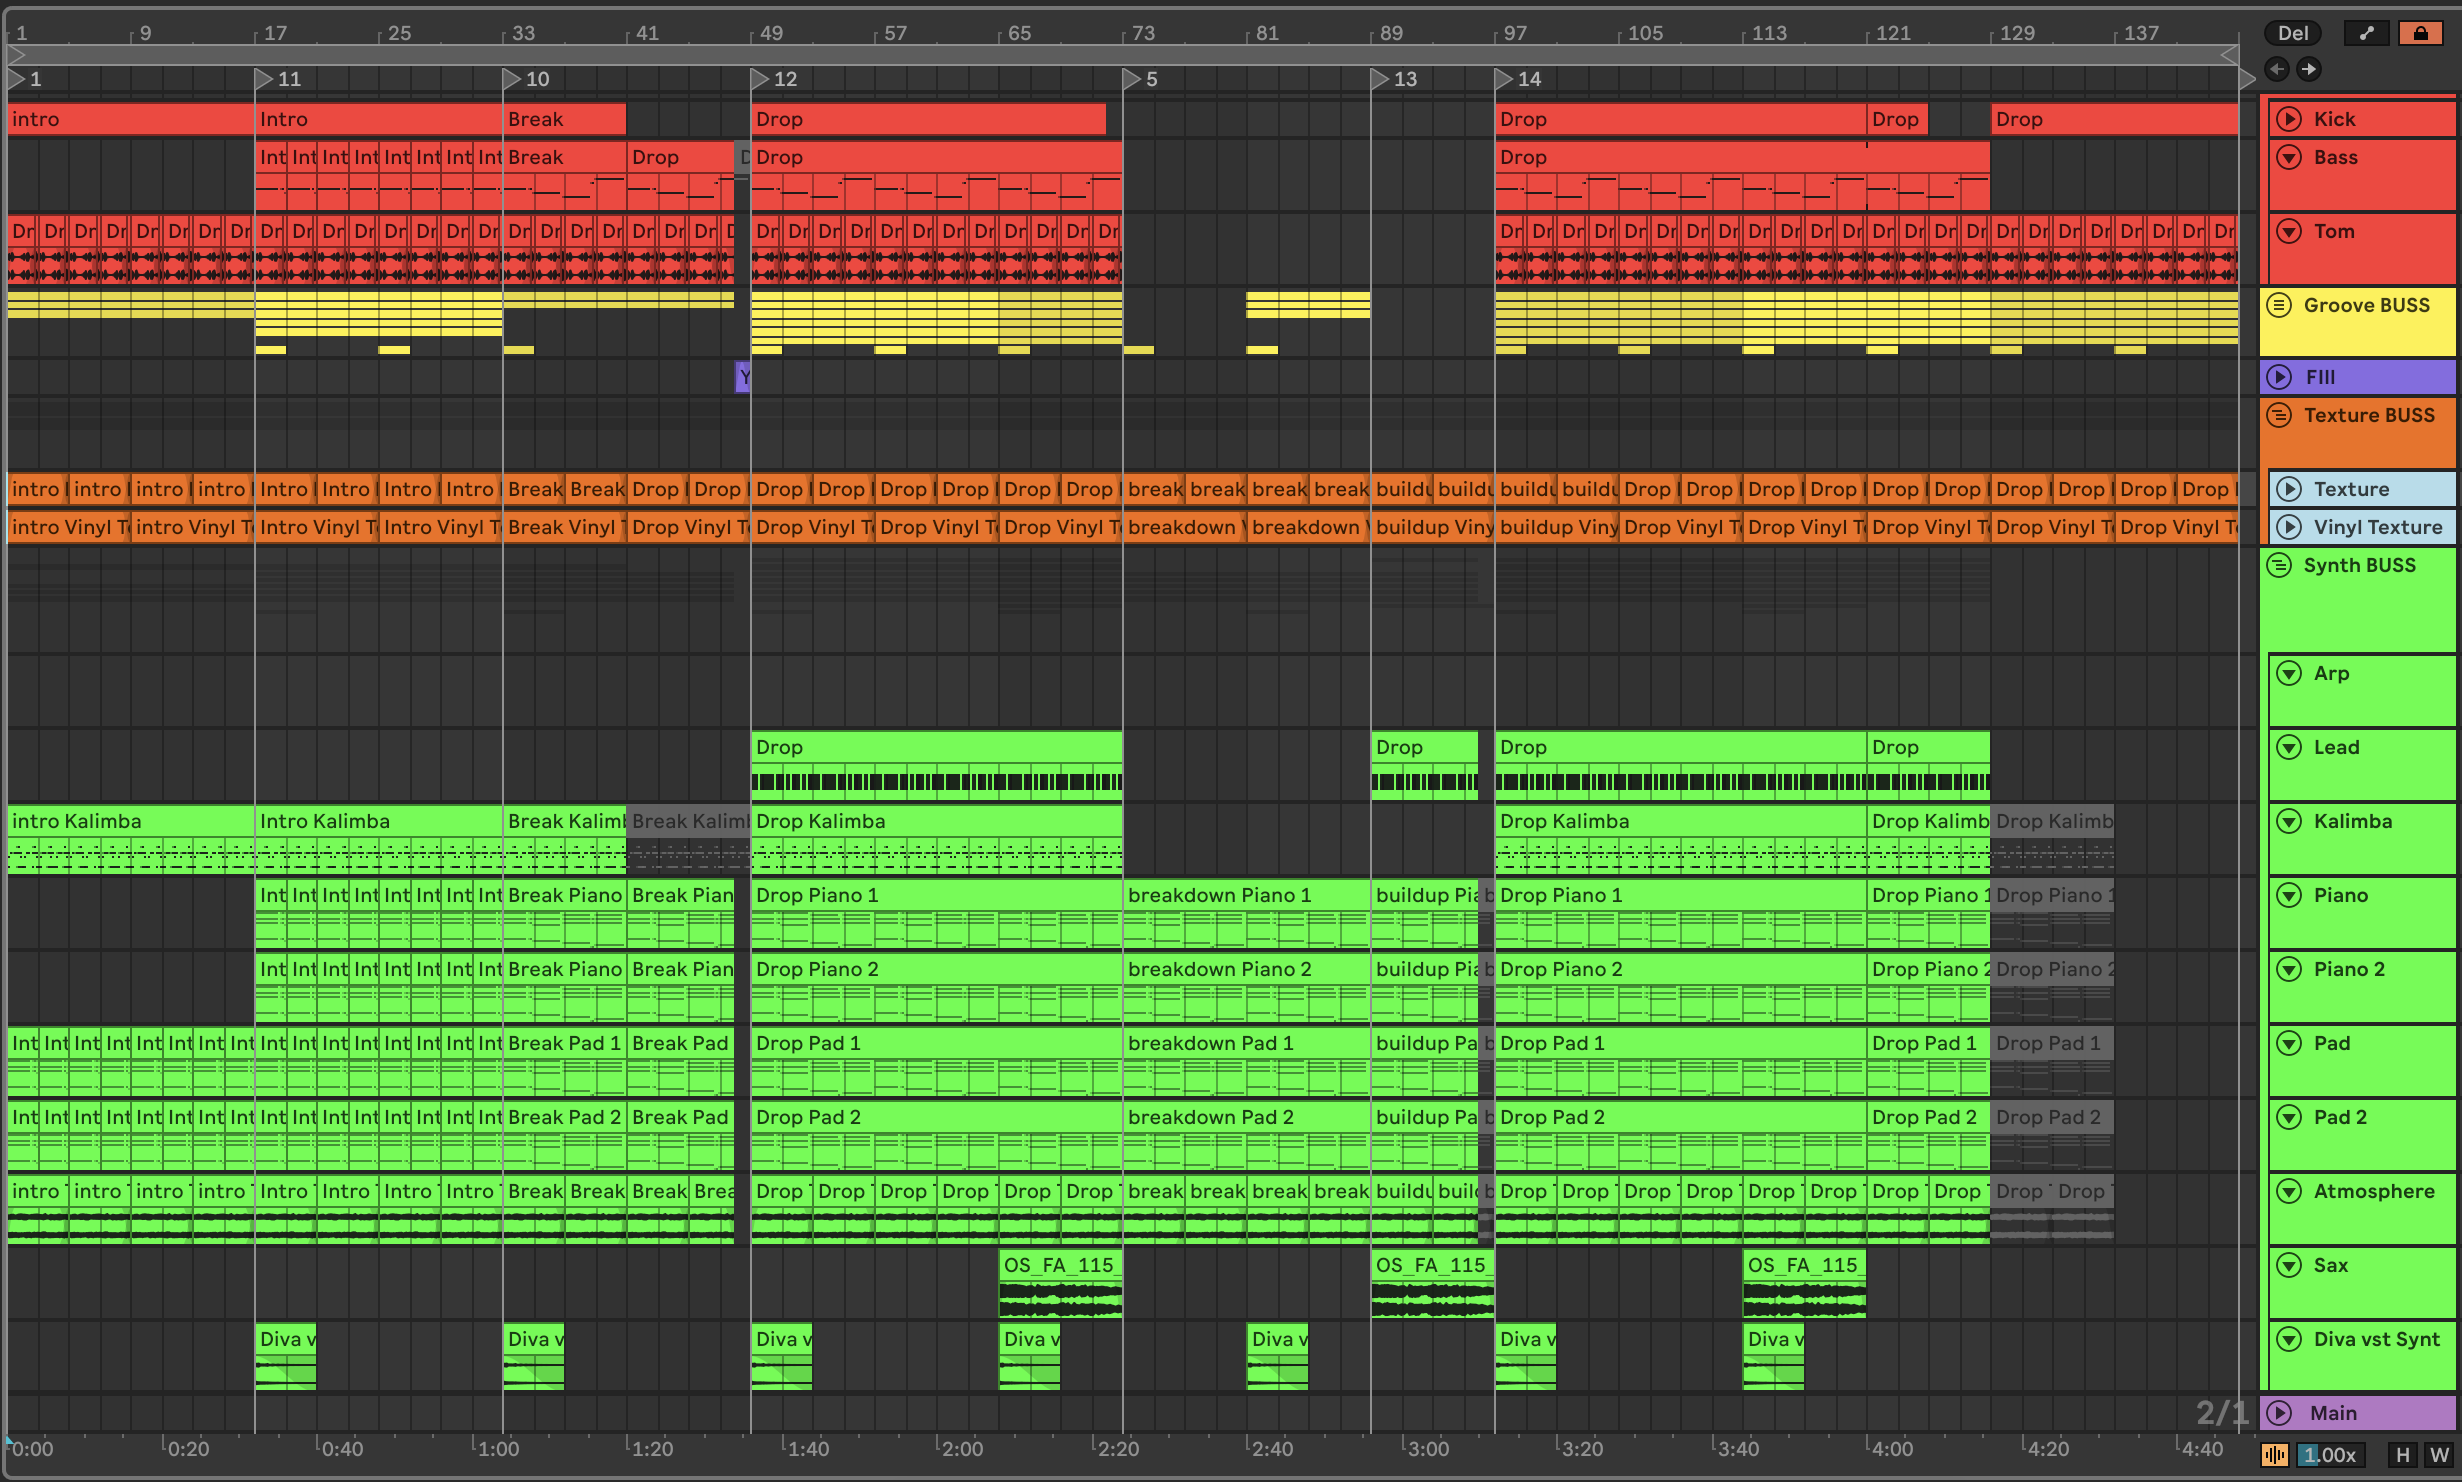Click the 1.00x zoom value field
The image size is (2462, 1482).
pyautogui.click(x=2329, y=1455)
